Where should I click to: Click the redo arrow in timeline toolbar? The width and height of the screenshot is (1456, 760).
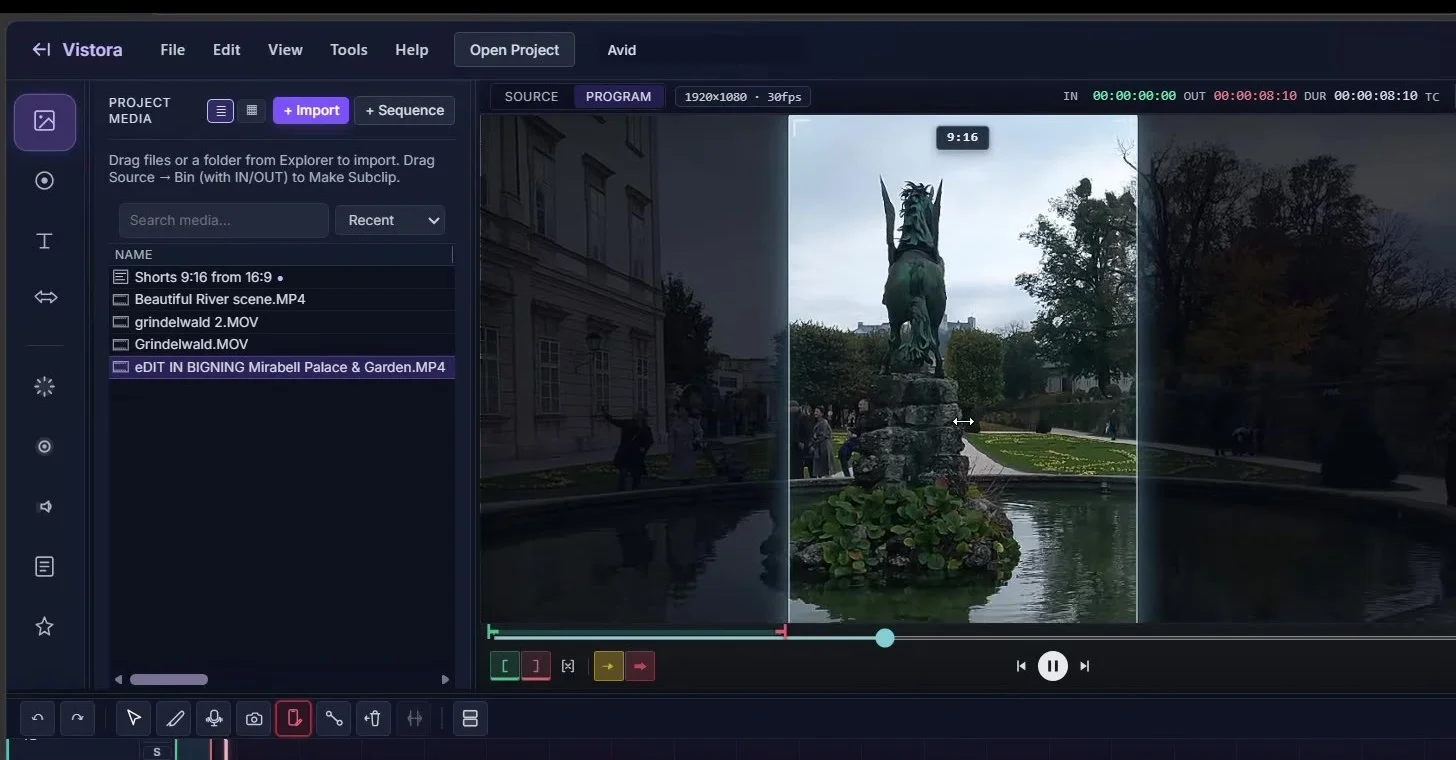pos(77,718)
